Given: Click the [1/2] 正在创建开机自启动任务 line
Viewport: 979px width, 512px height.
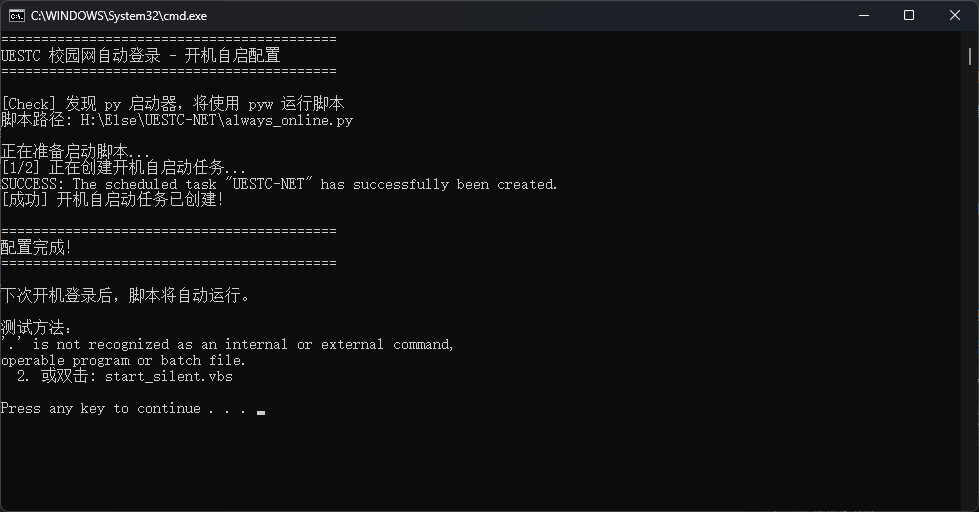Looking at the screenshot, I should pyautogui.click(x=124, y=167).
